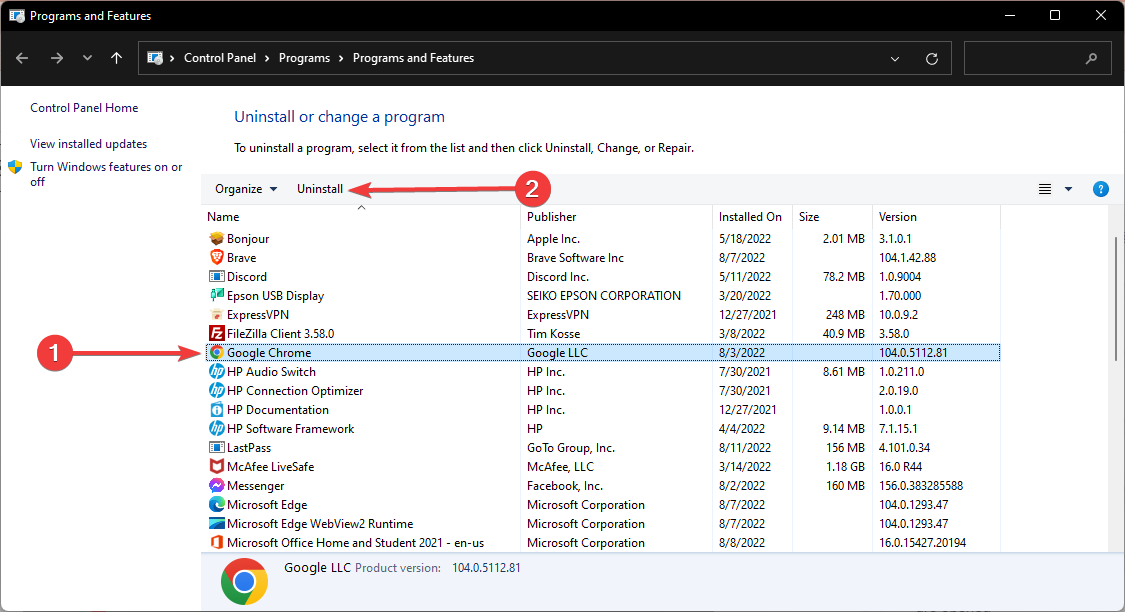Open help with the question mark icon

click(x=1101, y=189)
